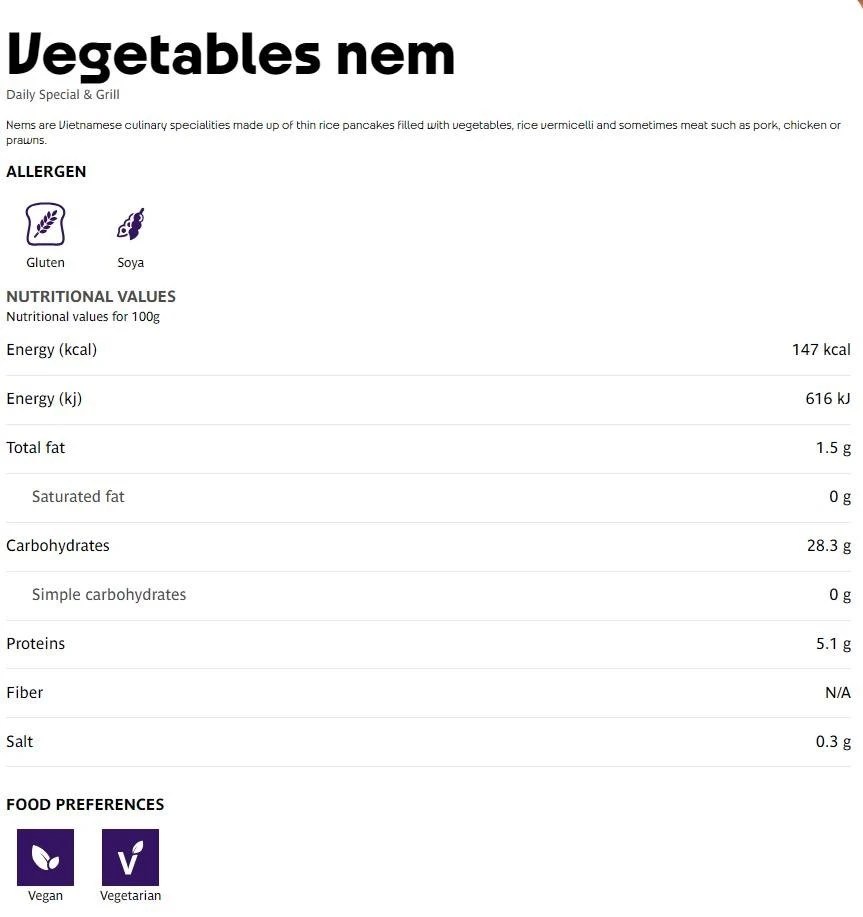This screenshot has height=917, width=863.
Task: Click the Vegetarian label under icon
Action: (130, 896)
